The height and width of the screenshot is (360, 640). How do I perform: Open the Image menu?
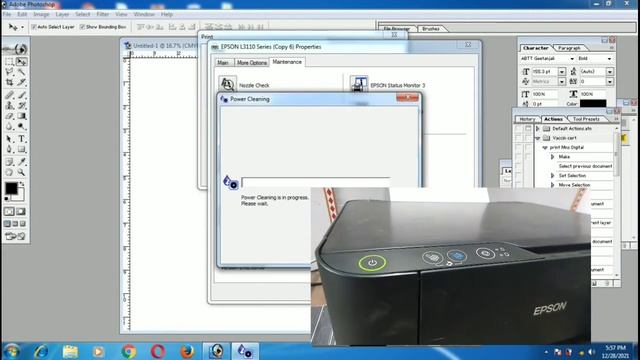click(x=41, y=14)
